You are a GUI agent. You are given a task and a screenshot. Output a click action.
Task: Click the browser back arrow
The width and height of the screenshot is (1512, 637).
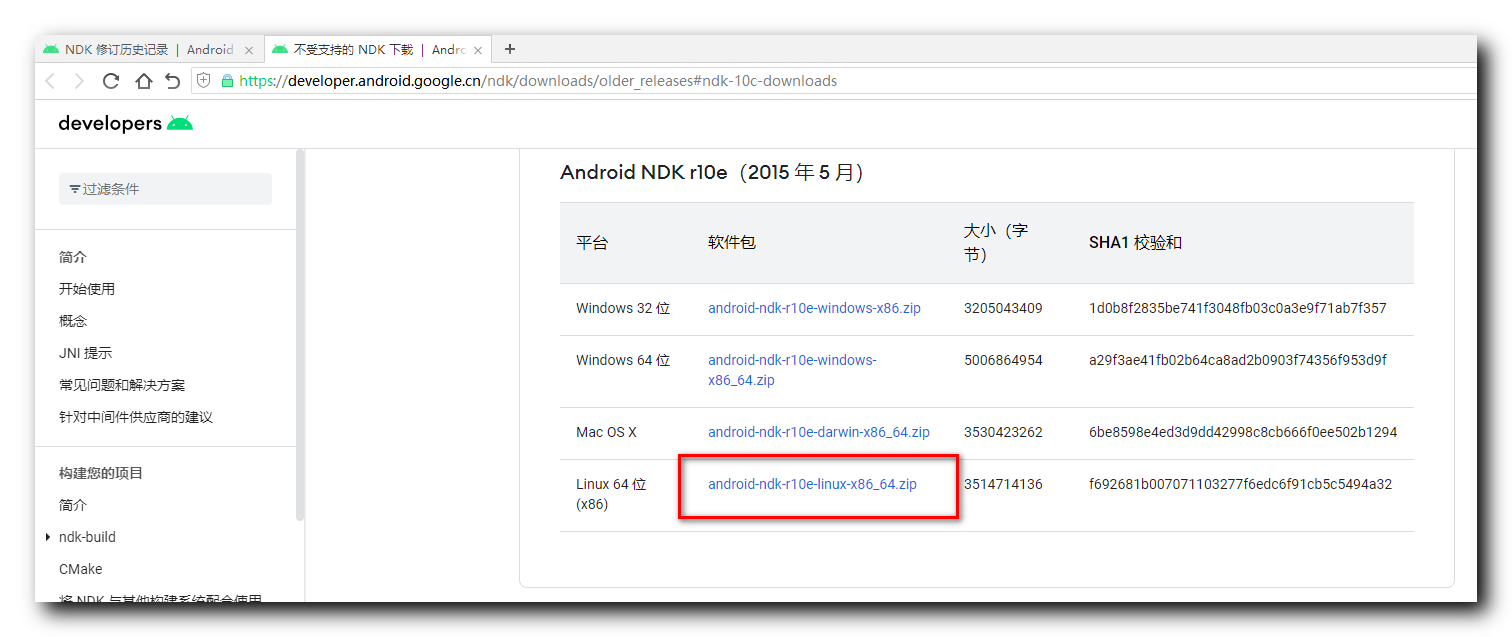point(50,81)
